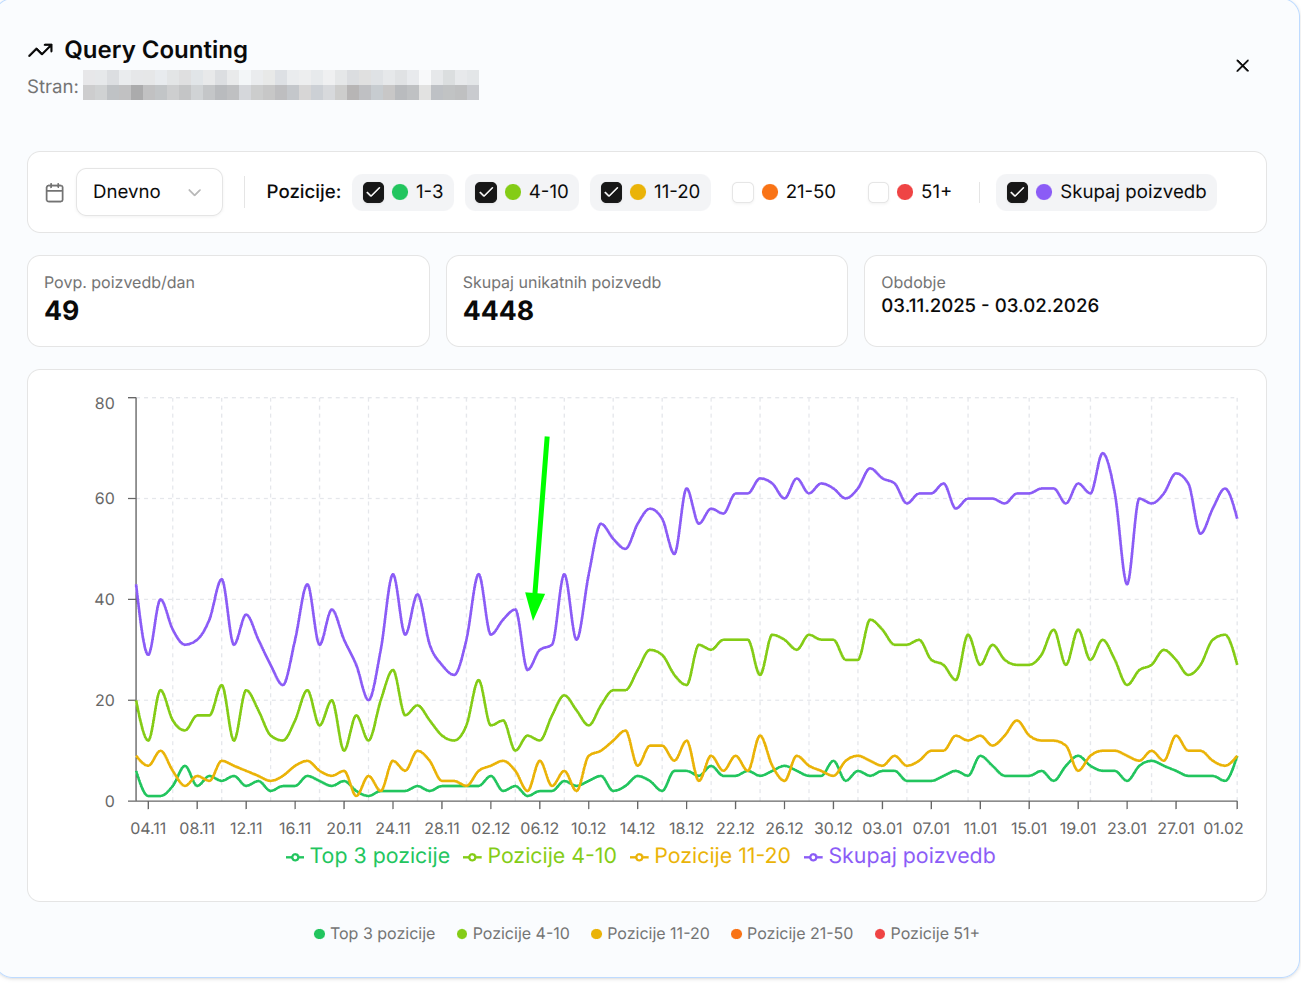Click the green dot next to 1-3
The width and height of the screenshot is (1301, 984).
pos(401,192)
